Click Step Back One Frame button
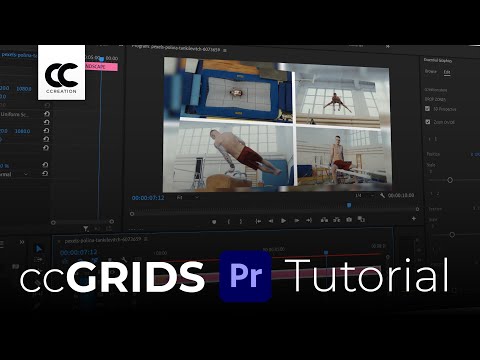 coord(271,221)
